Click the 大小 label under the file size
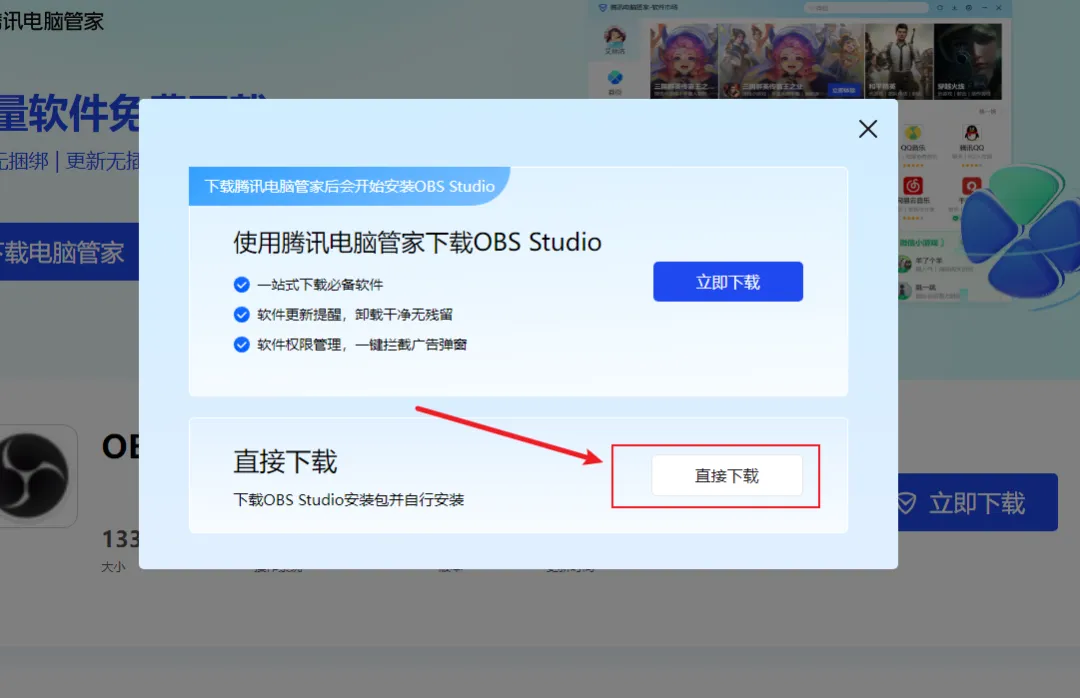1080x698 pixels. pos(114,567)
